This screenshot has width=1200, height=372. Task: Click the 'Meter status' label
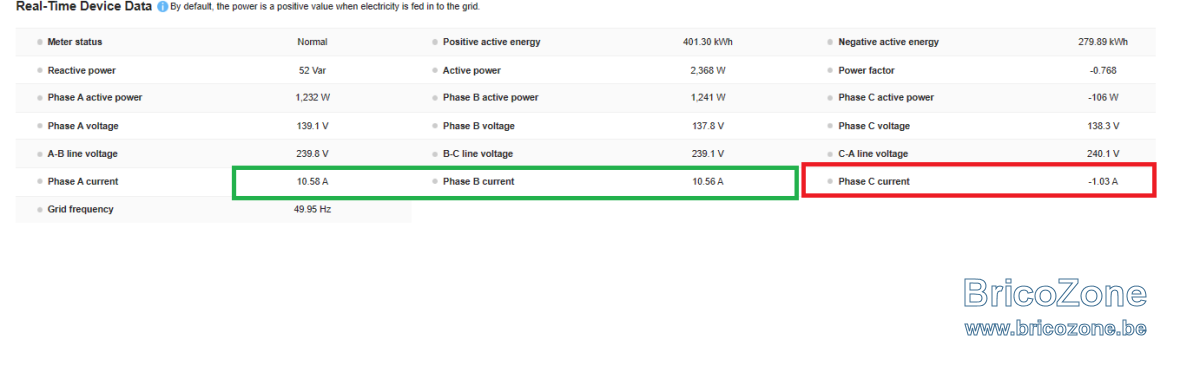point(75,42)
